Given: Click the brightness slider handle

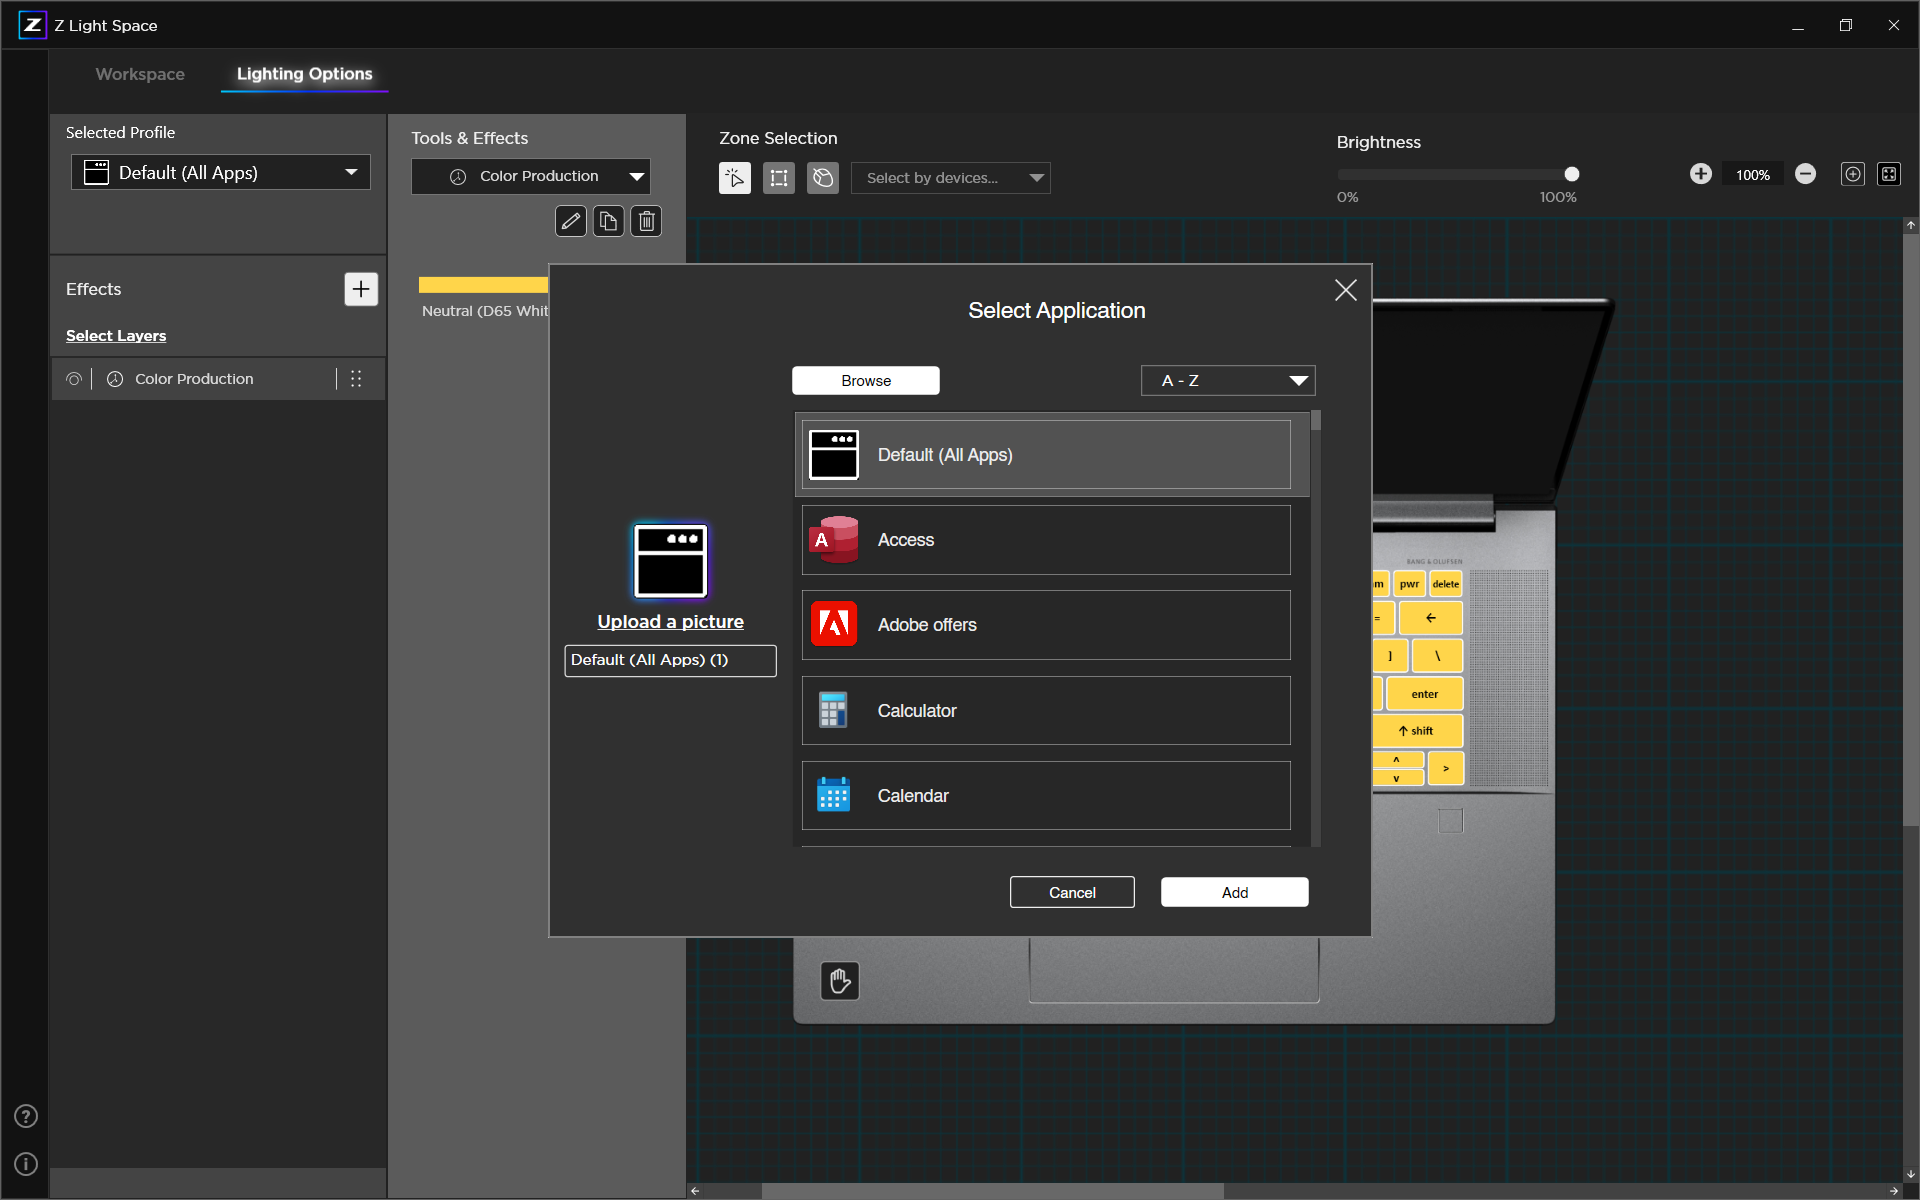Looking at the screenshot, I should point(1572,174).
